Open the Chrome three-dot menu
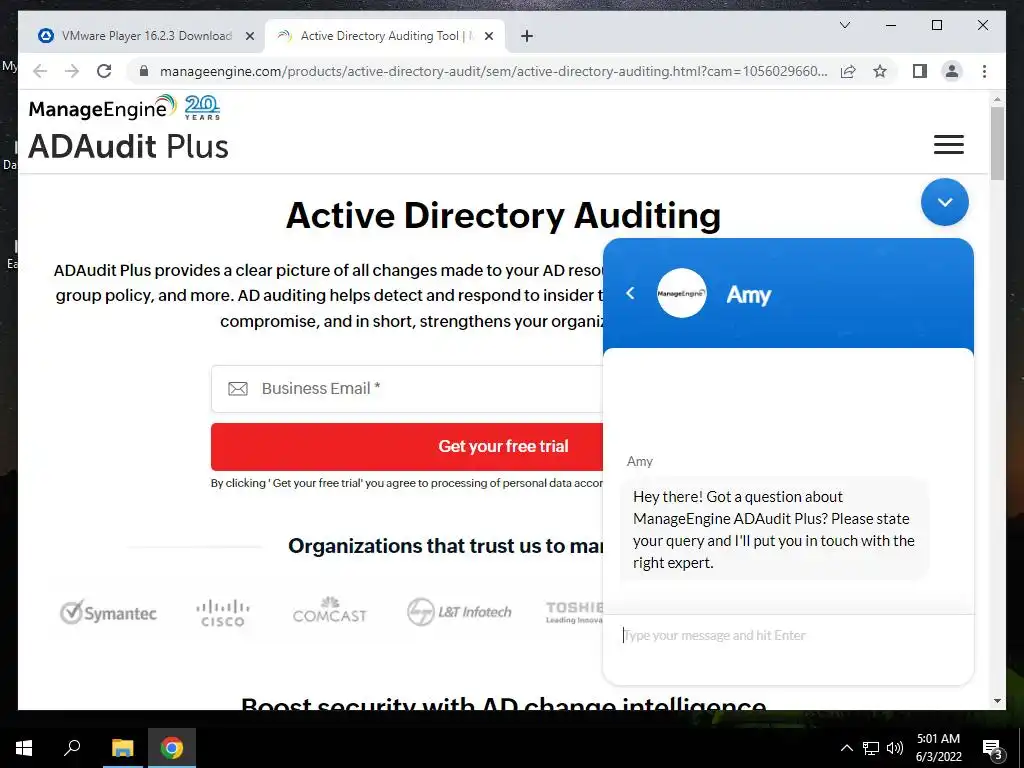Viewport: 1024px width, 768px height. [x=984, y=71]
